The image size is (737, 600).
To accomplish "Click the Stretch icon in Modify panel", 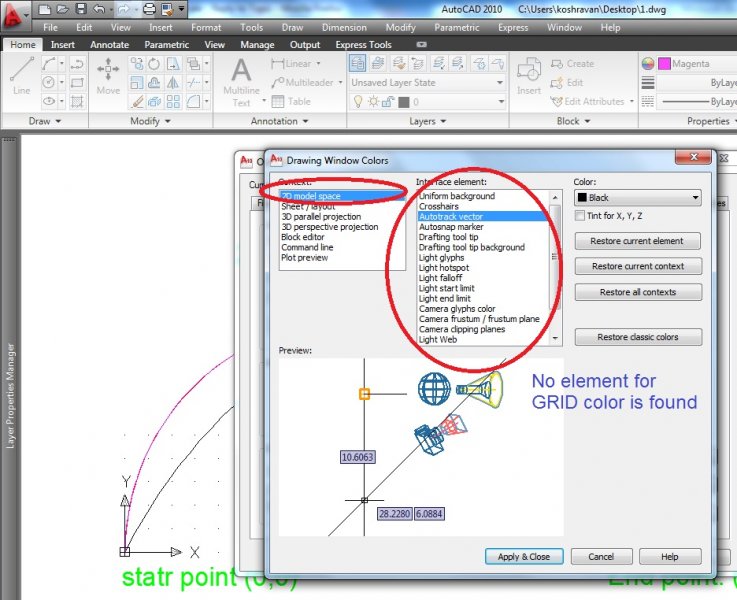I will (x=173, y=63).
